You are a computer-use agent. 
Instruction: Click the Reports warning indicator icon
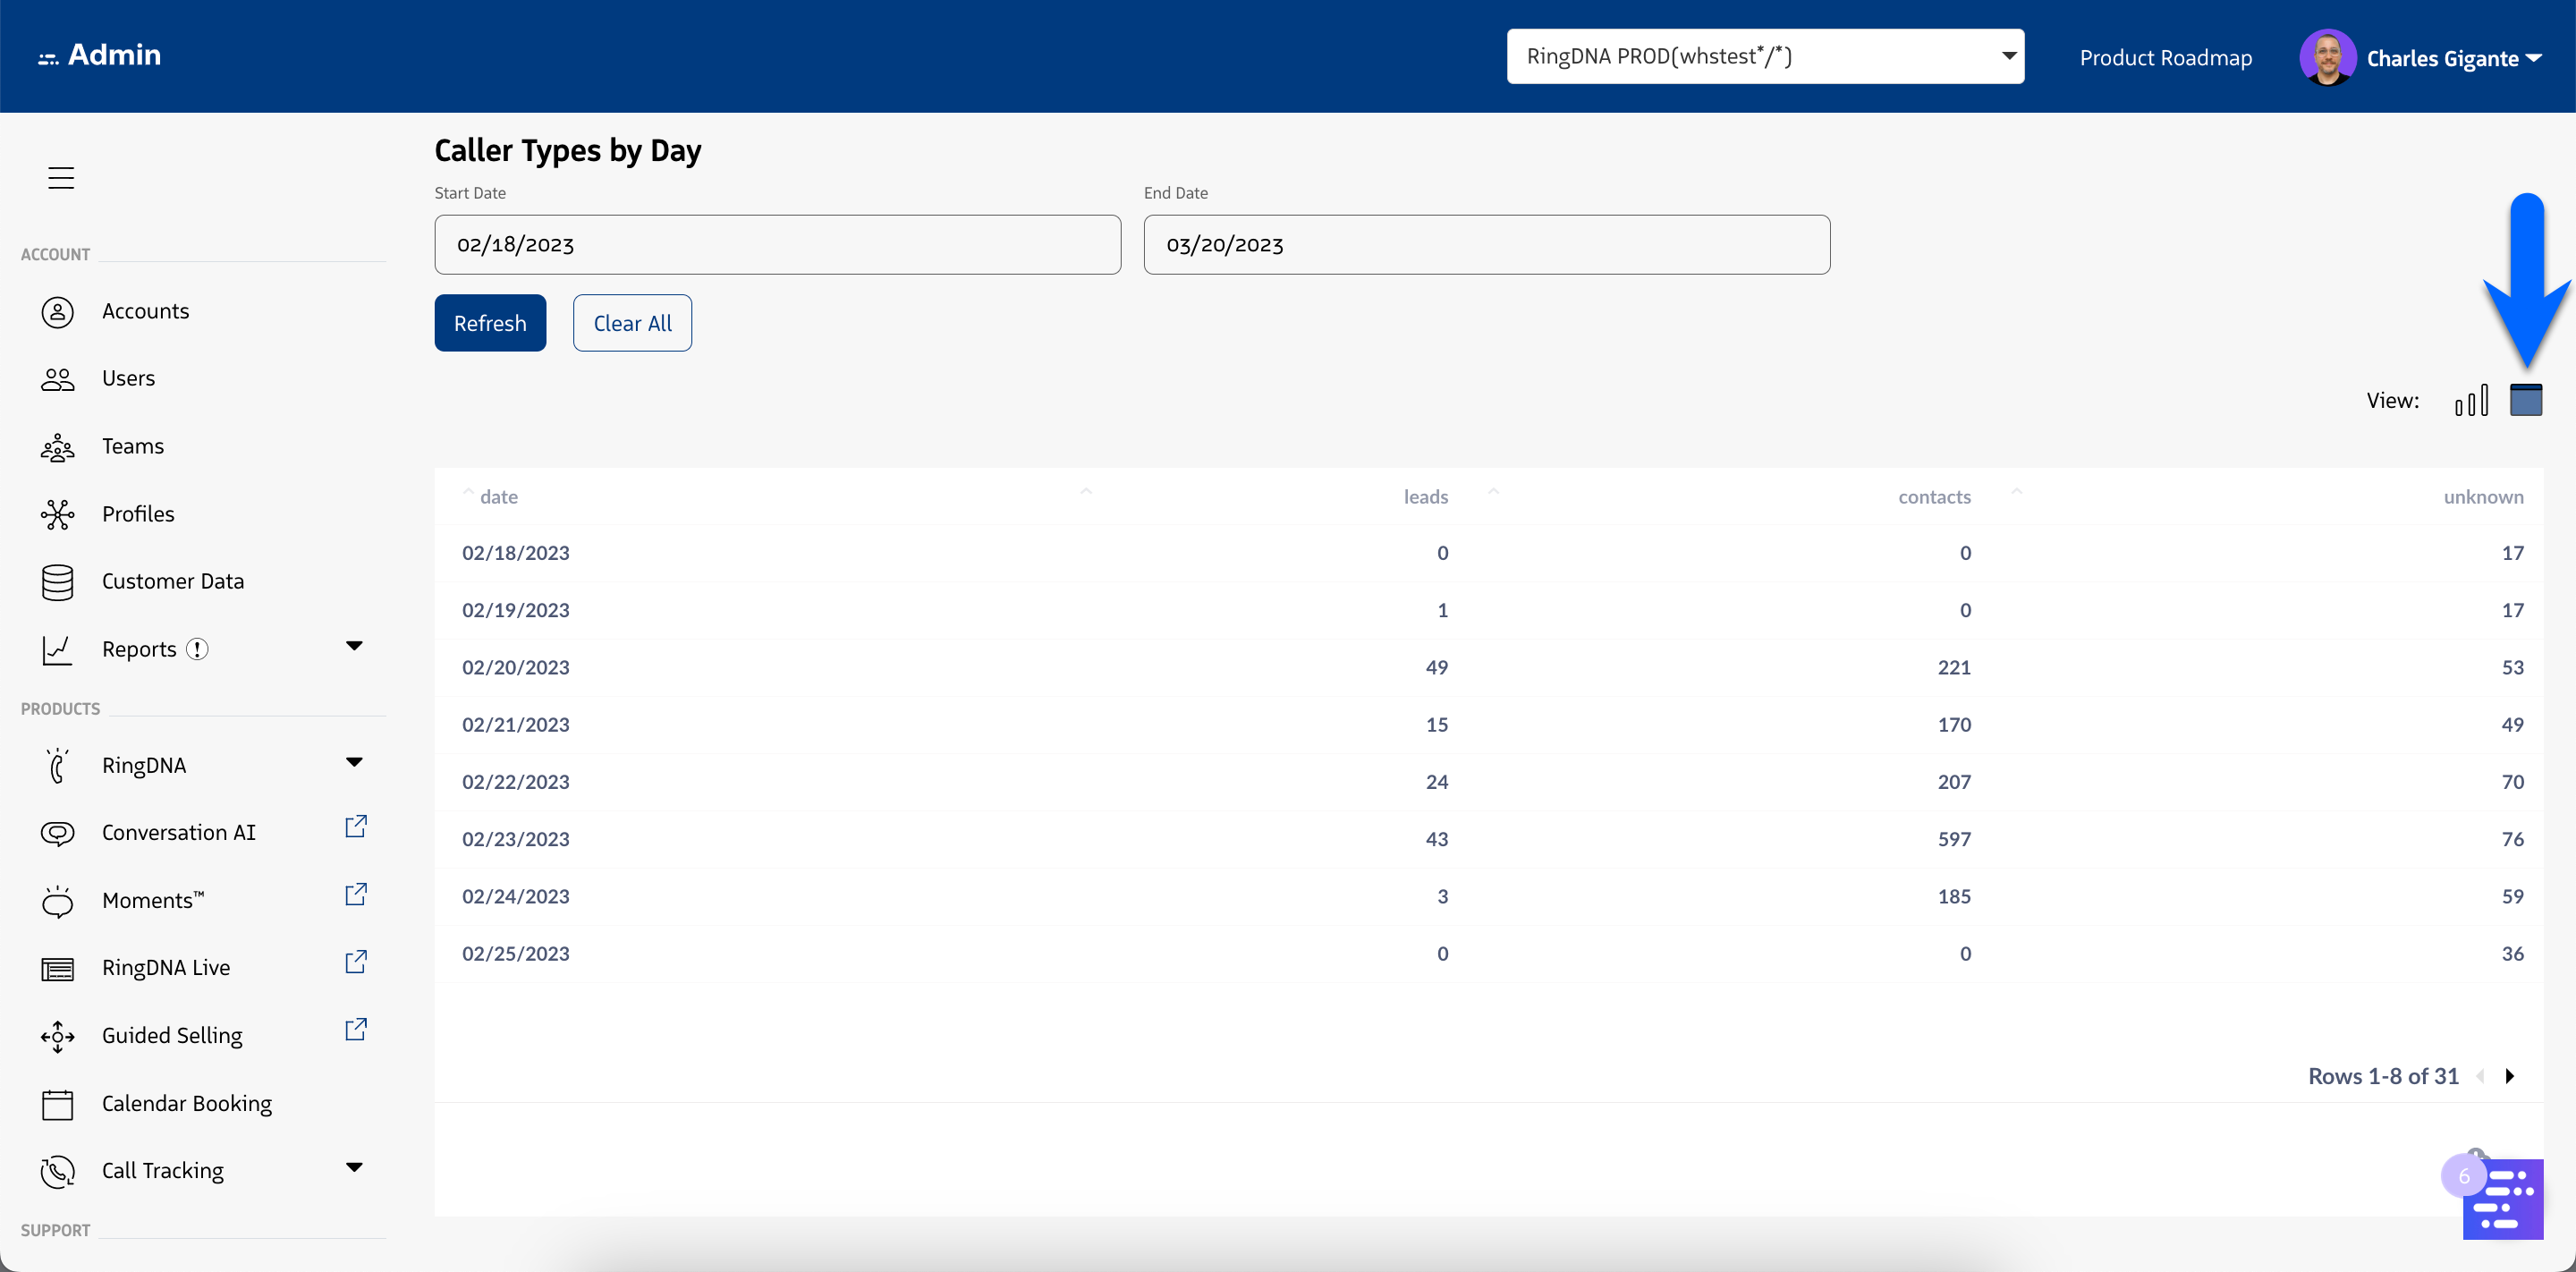198,649
